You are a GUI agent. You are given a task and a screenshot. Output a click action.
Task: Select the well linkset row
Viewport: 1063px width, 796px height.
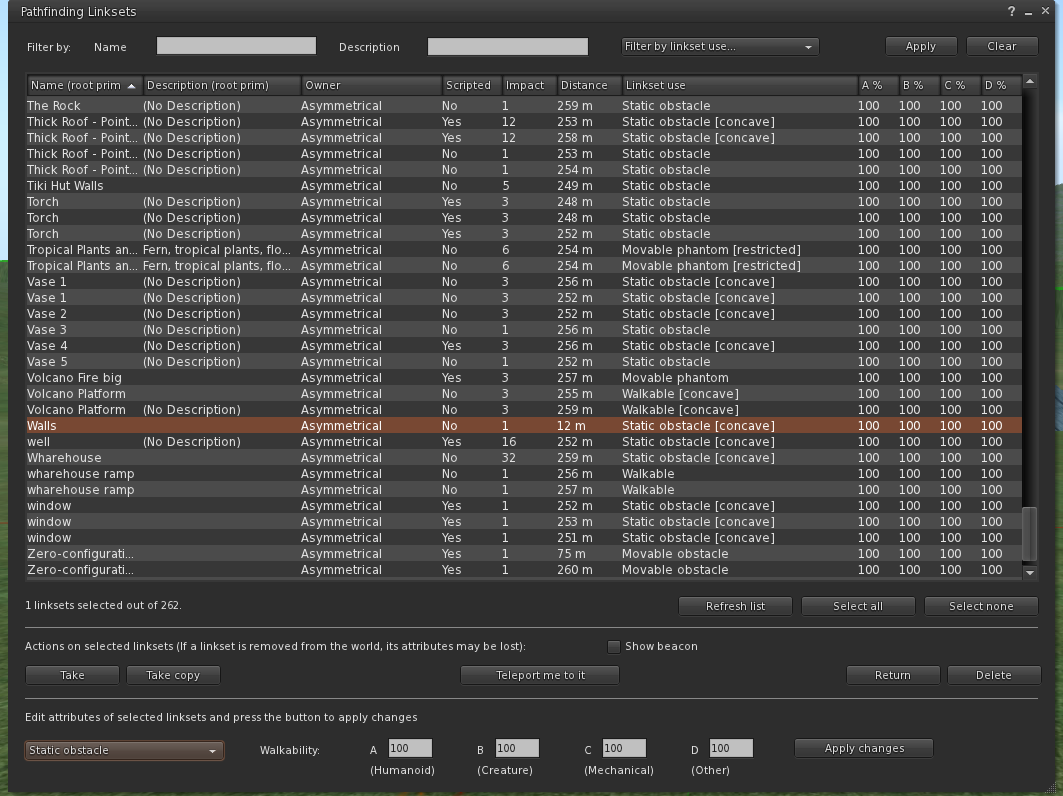click(523, 442)
